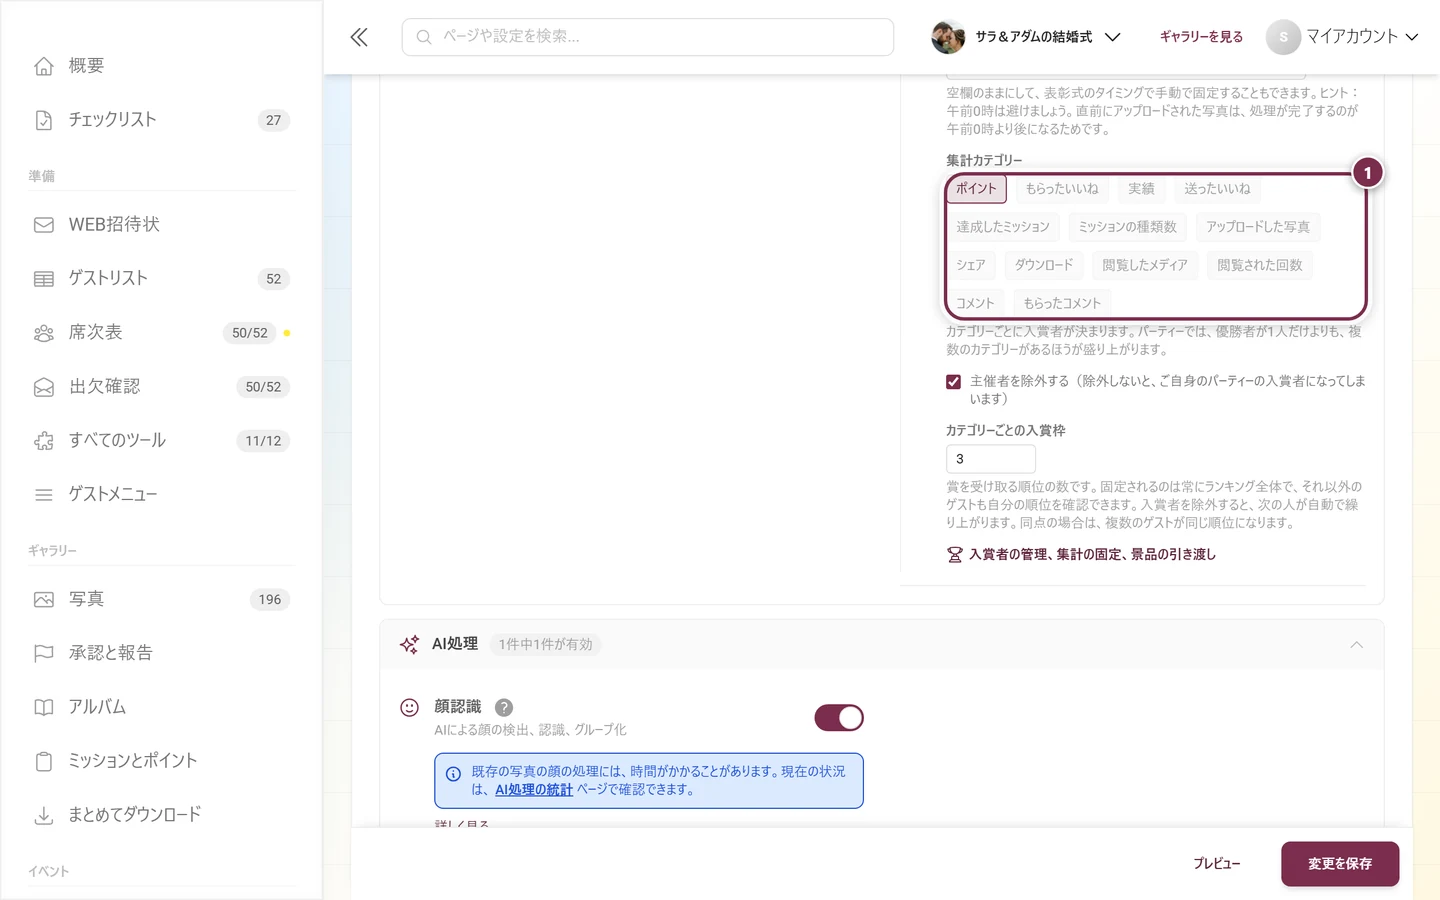Click 入賞者の管理、集計の固定、景品の引き渡し link
Screen dimensions: 1440x900
(1081, 555)
